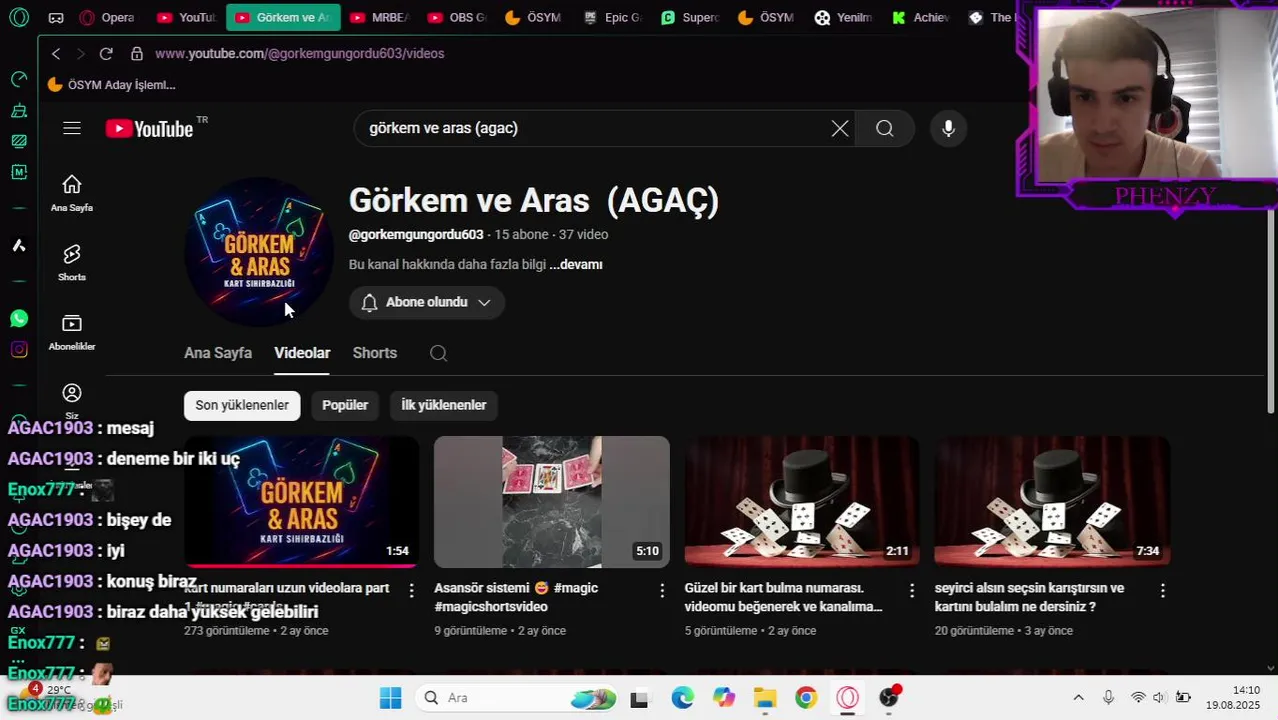Click the site lock icon in the address bar
The height and width of the screenshot is (720, 1278).
(x=136, y=53)
